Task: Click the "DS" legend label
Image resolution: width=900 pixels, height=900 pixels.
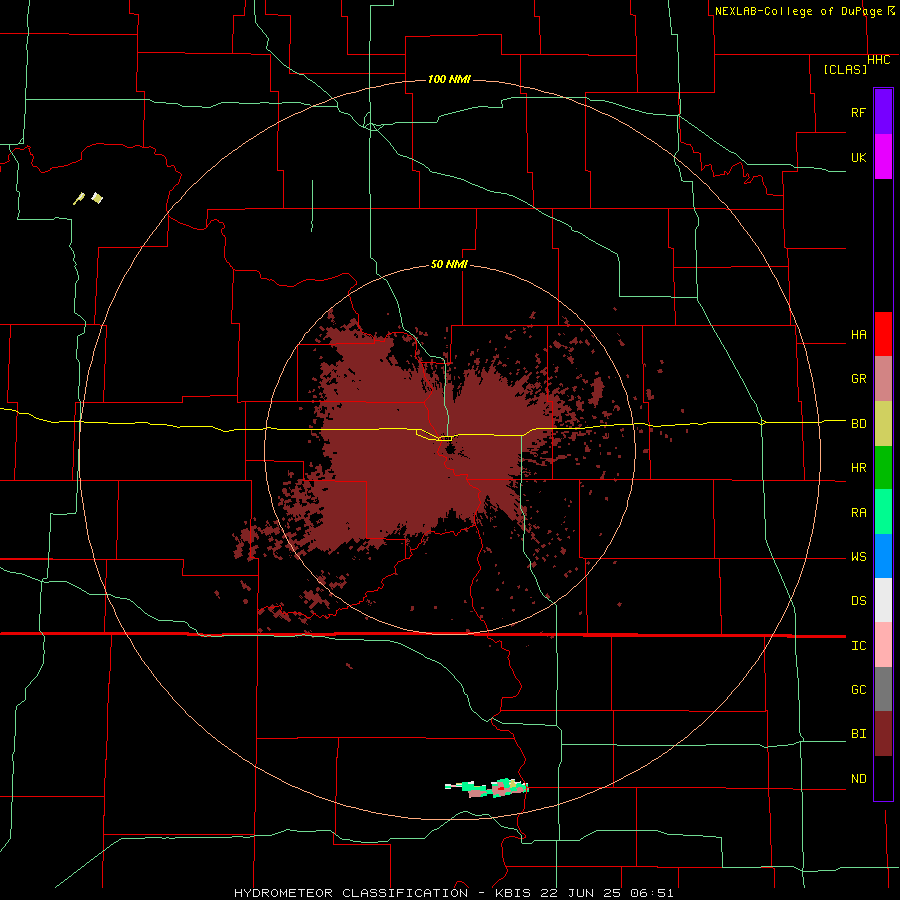Action: pyautogui.click(x=858, y=601)
